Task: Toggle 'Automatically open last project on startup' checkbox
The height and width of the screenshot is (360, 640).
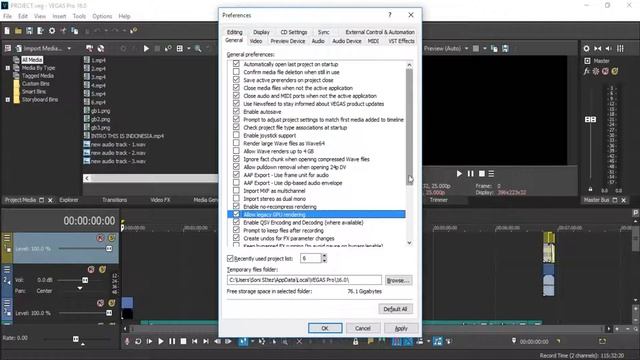Action: coord(236,64)
